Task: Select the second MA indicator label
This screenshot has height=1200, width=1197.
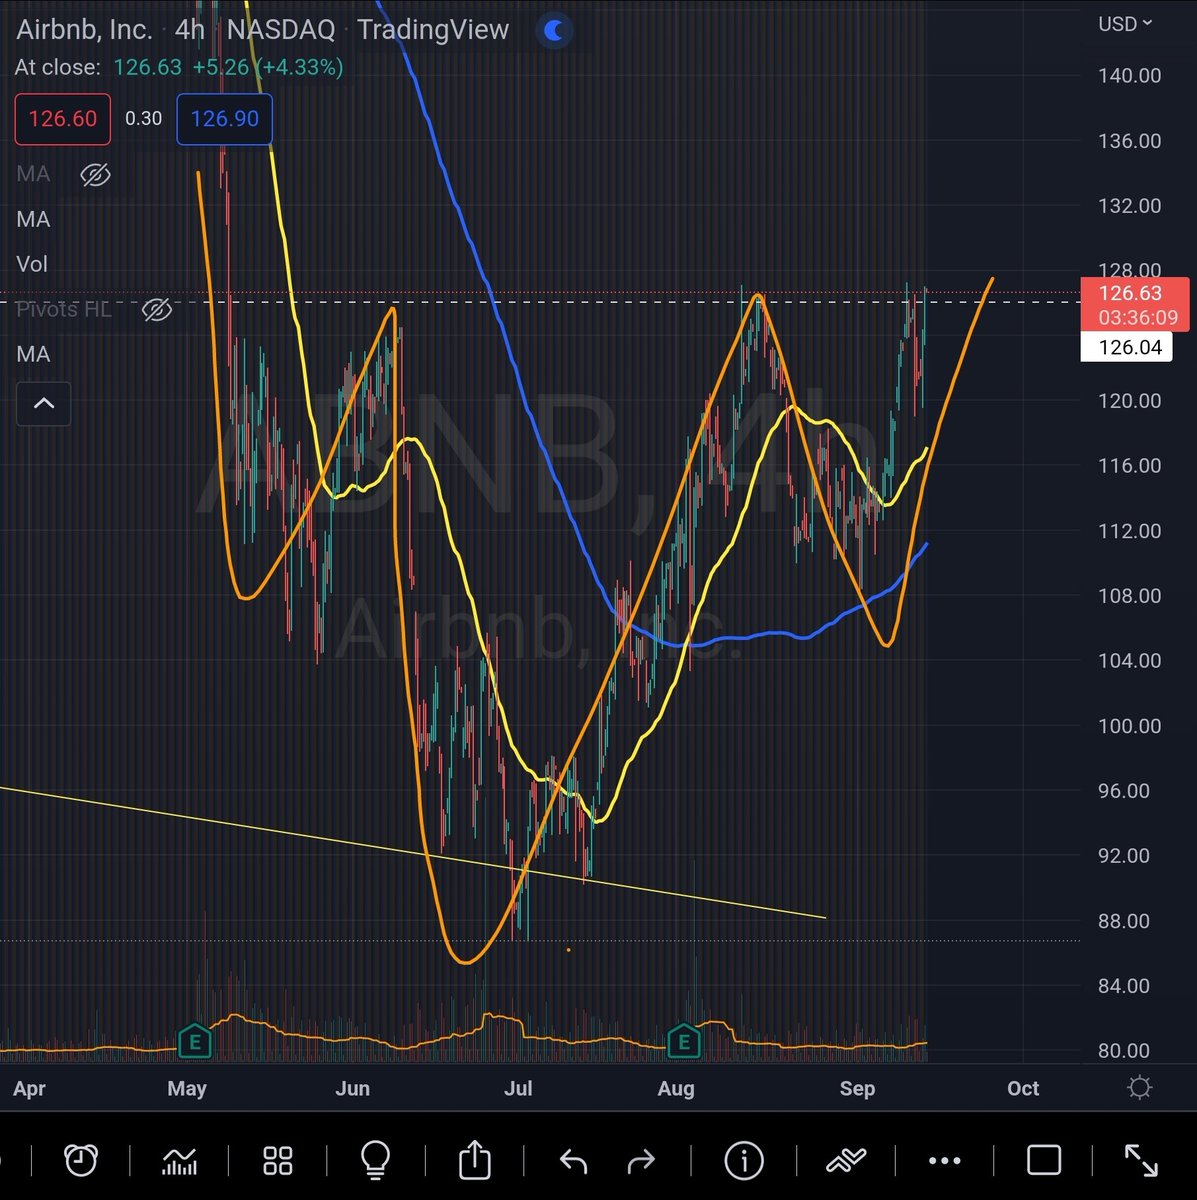Action: (x=33, y=219)
